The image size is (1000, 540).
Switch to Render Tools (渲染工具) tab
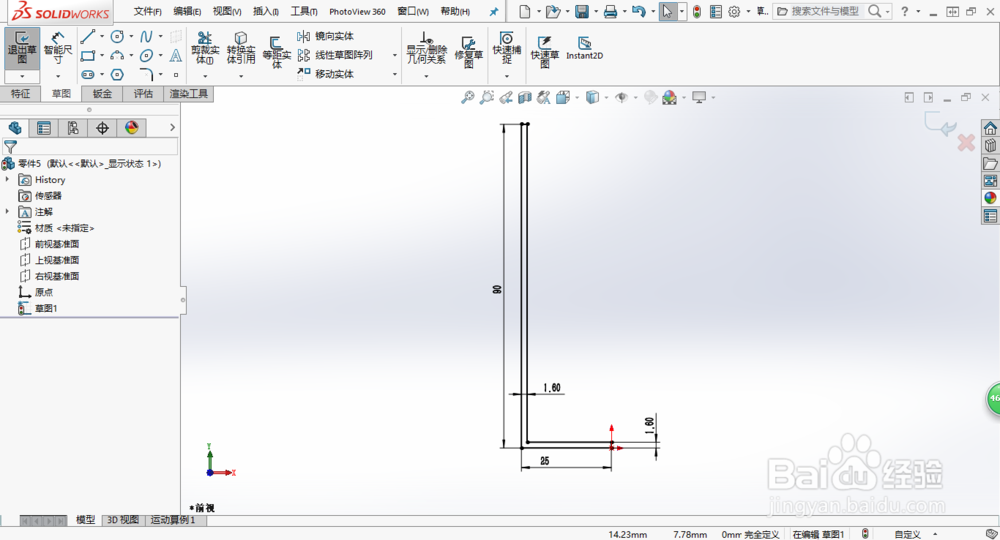(x=189, y=94)
